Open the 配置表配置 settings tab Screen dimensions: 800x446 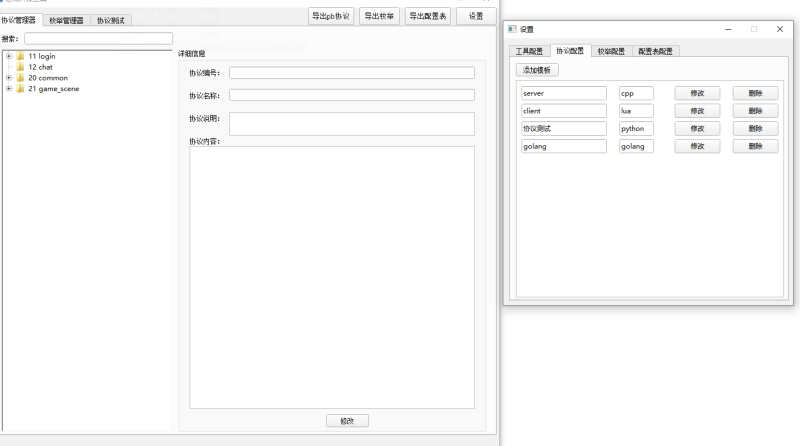(x=655, y=51)
